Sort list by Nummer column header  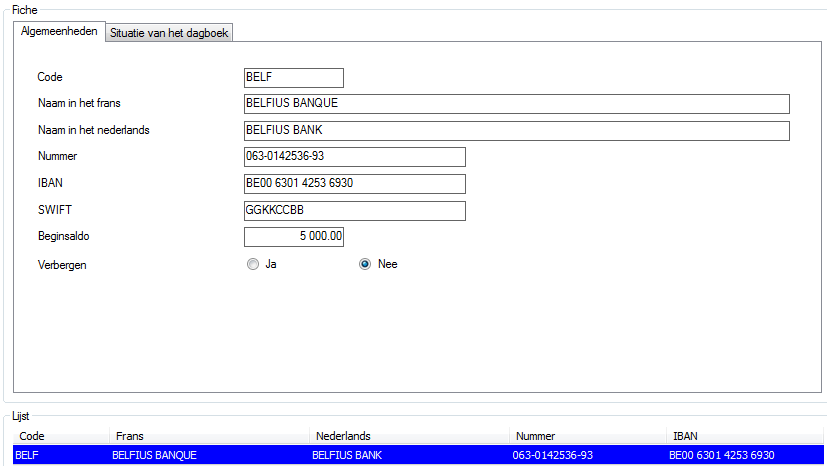(x=588, y=436)
